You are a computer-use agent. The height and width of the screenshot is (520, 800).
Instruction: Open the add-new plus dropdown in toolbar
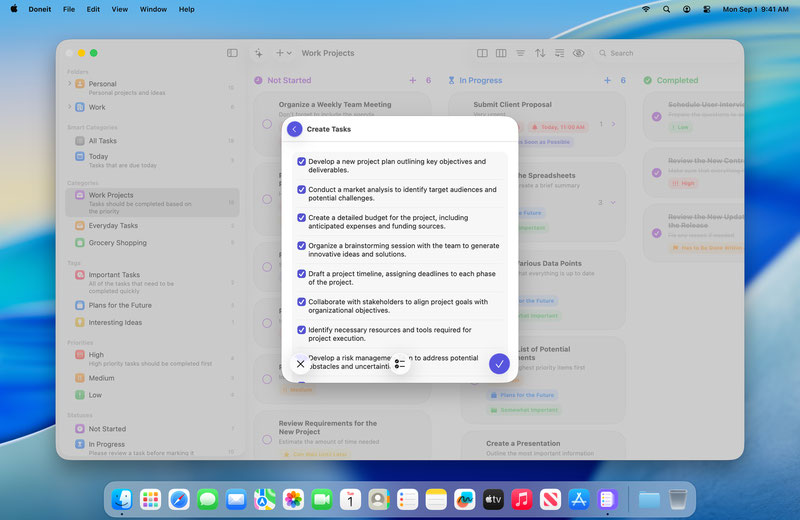[284, 53]
